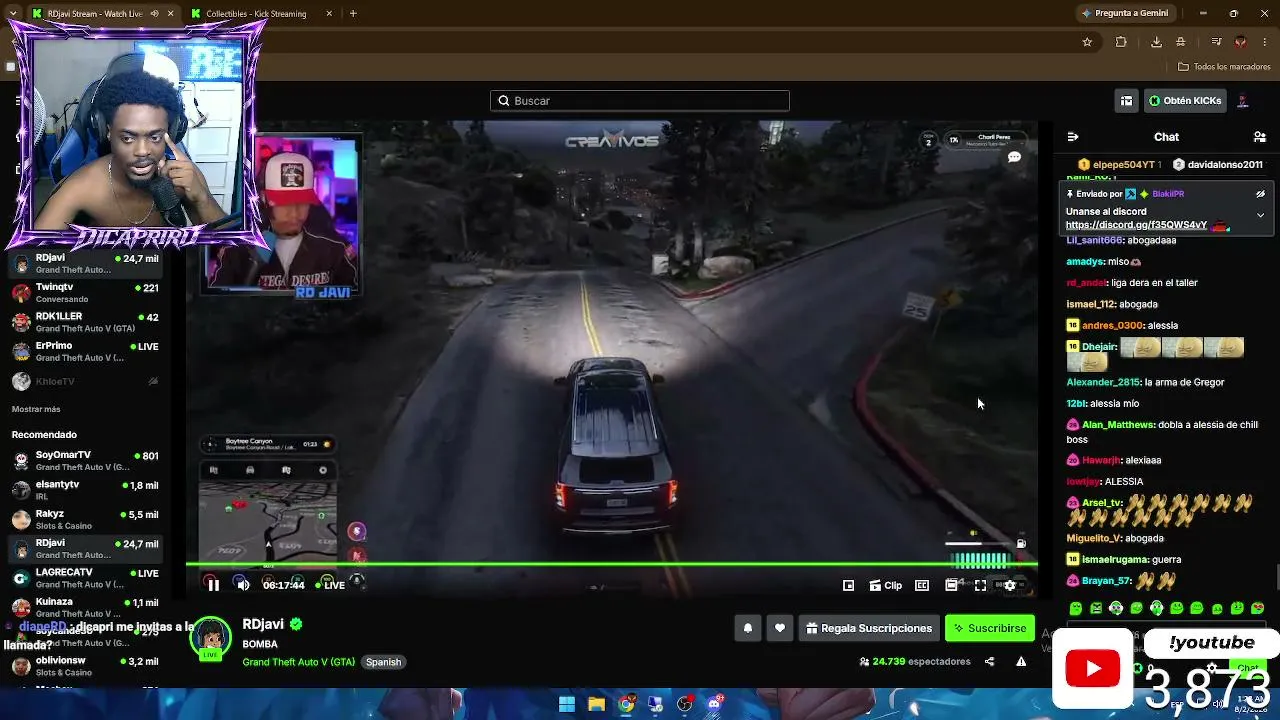Open the browser extensions puzzle icon
Screen dimensions: 1280x720
[x=1121, y=42]
